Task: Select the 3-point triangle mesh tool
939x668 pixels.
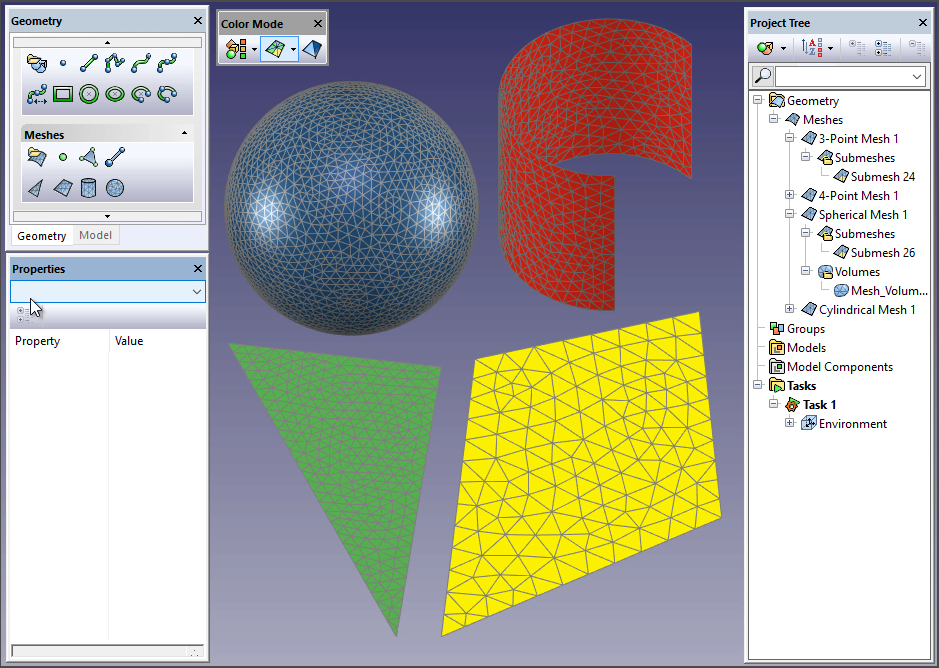Action: (36, 187)
